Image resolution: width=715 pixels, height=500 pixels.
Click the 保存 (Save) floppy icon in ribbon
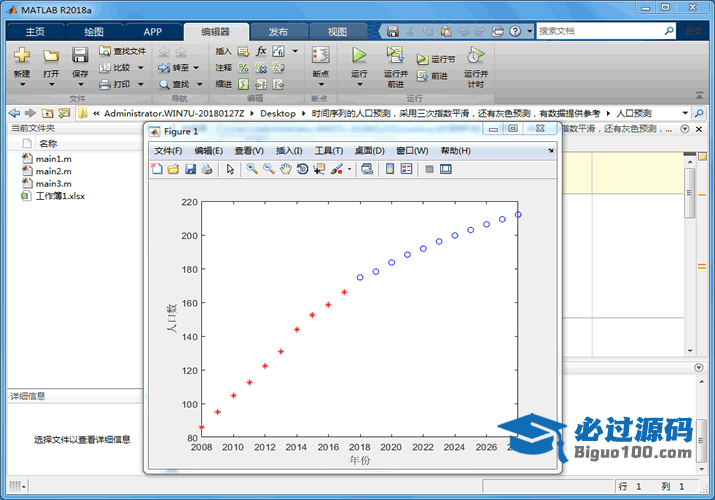(80, 56)
